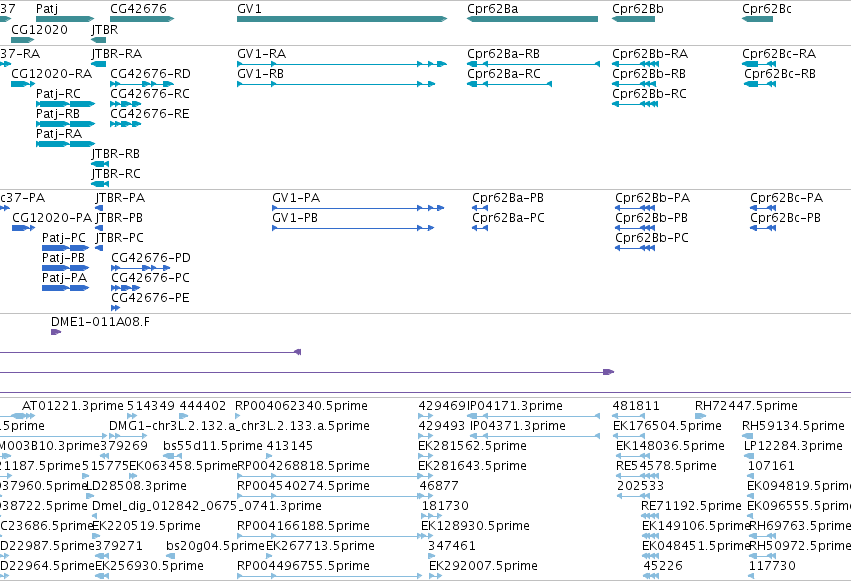Click the CG42676 gene bar
This screenshot has height=581, width=851.
[x=142, y=19]
